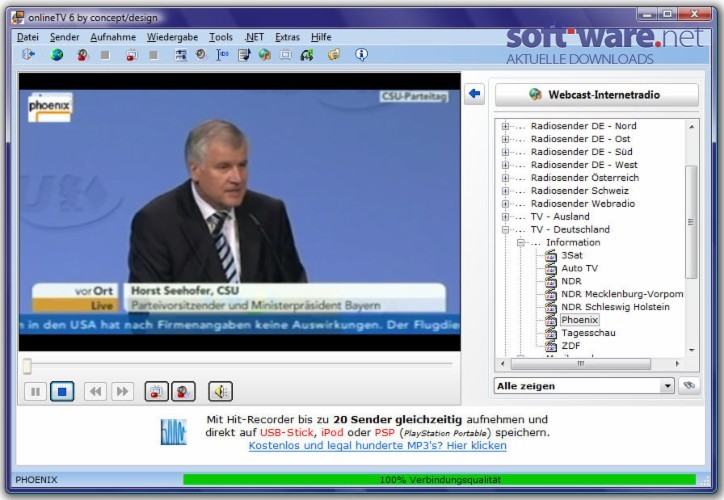Open the Hilfe menu
The image size is (724, 500).
click(321, 37)
